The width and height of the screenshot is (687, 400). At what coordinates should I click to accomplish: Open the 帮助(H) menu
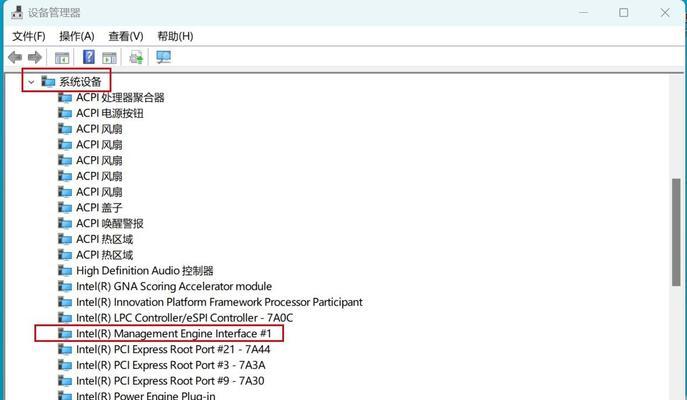tap(175, 36)
